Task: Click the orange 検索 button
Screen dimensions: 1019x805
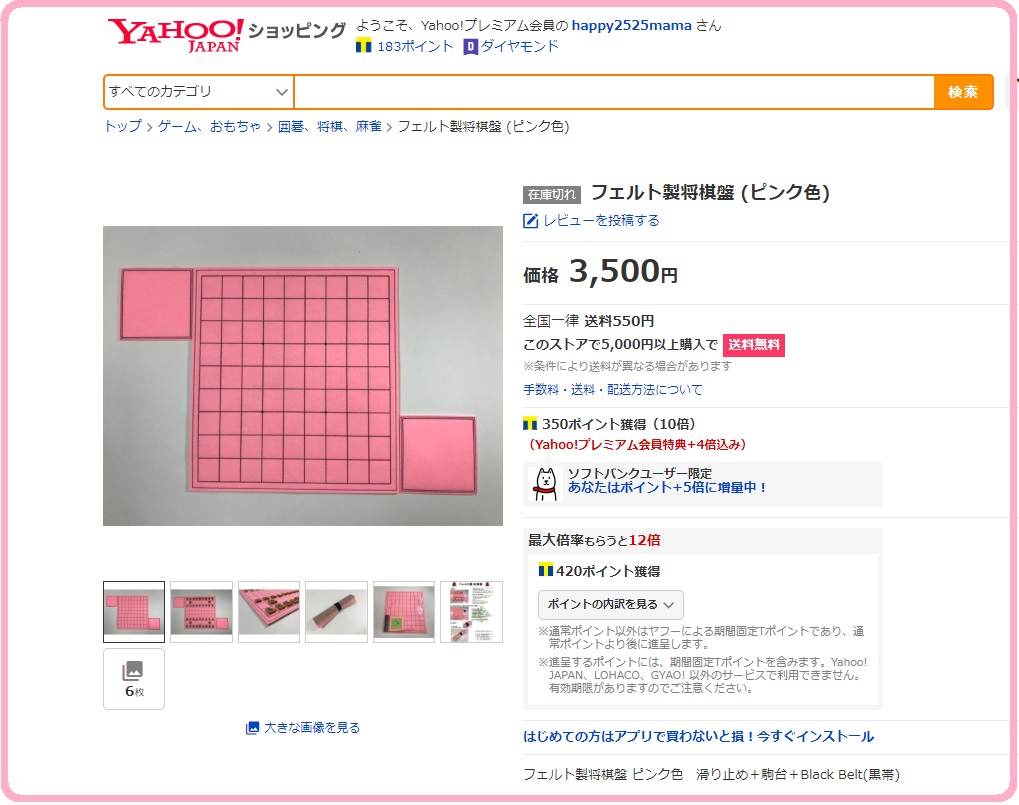Action: [x=963, y=92]
